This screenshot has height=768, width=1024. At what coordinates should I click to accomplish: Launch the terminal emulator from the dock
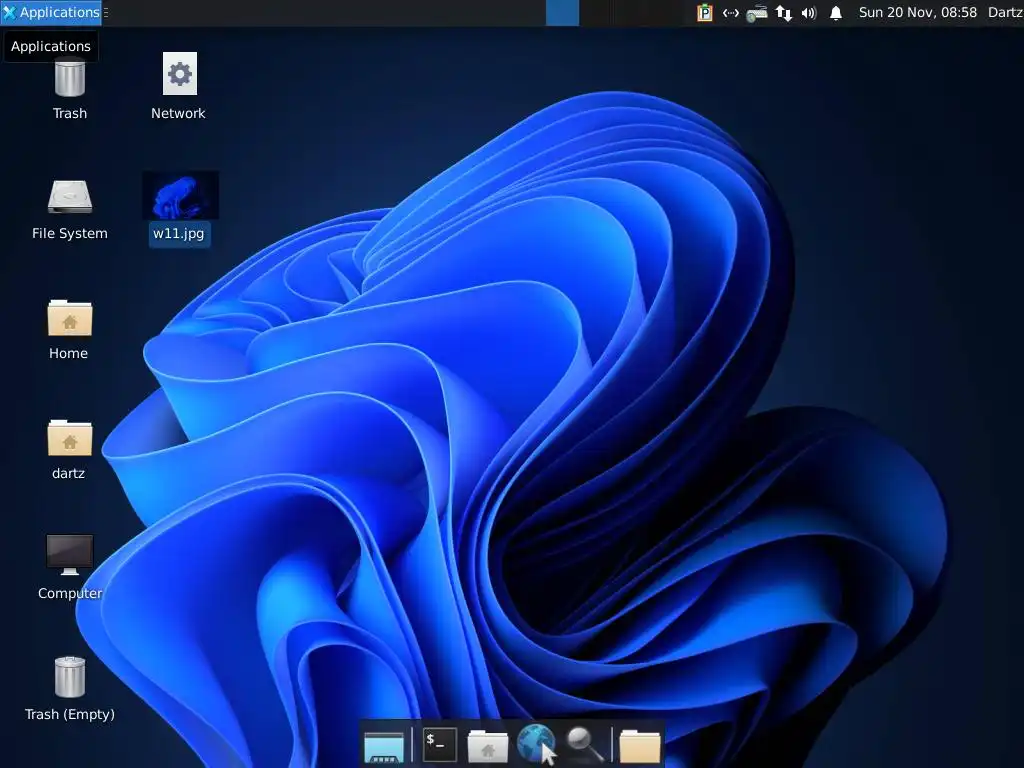click(440, 744)
